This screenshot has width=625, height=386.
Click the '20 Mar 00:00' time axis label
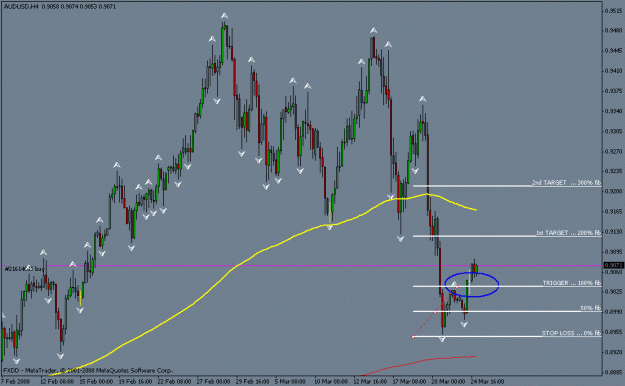[448, 382]
